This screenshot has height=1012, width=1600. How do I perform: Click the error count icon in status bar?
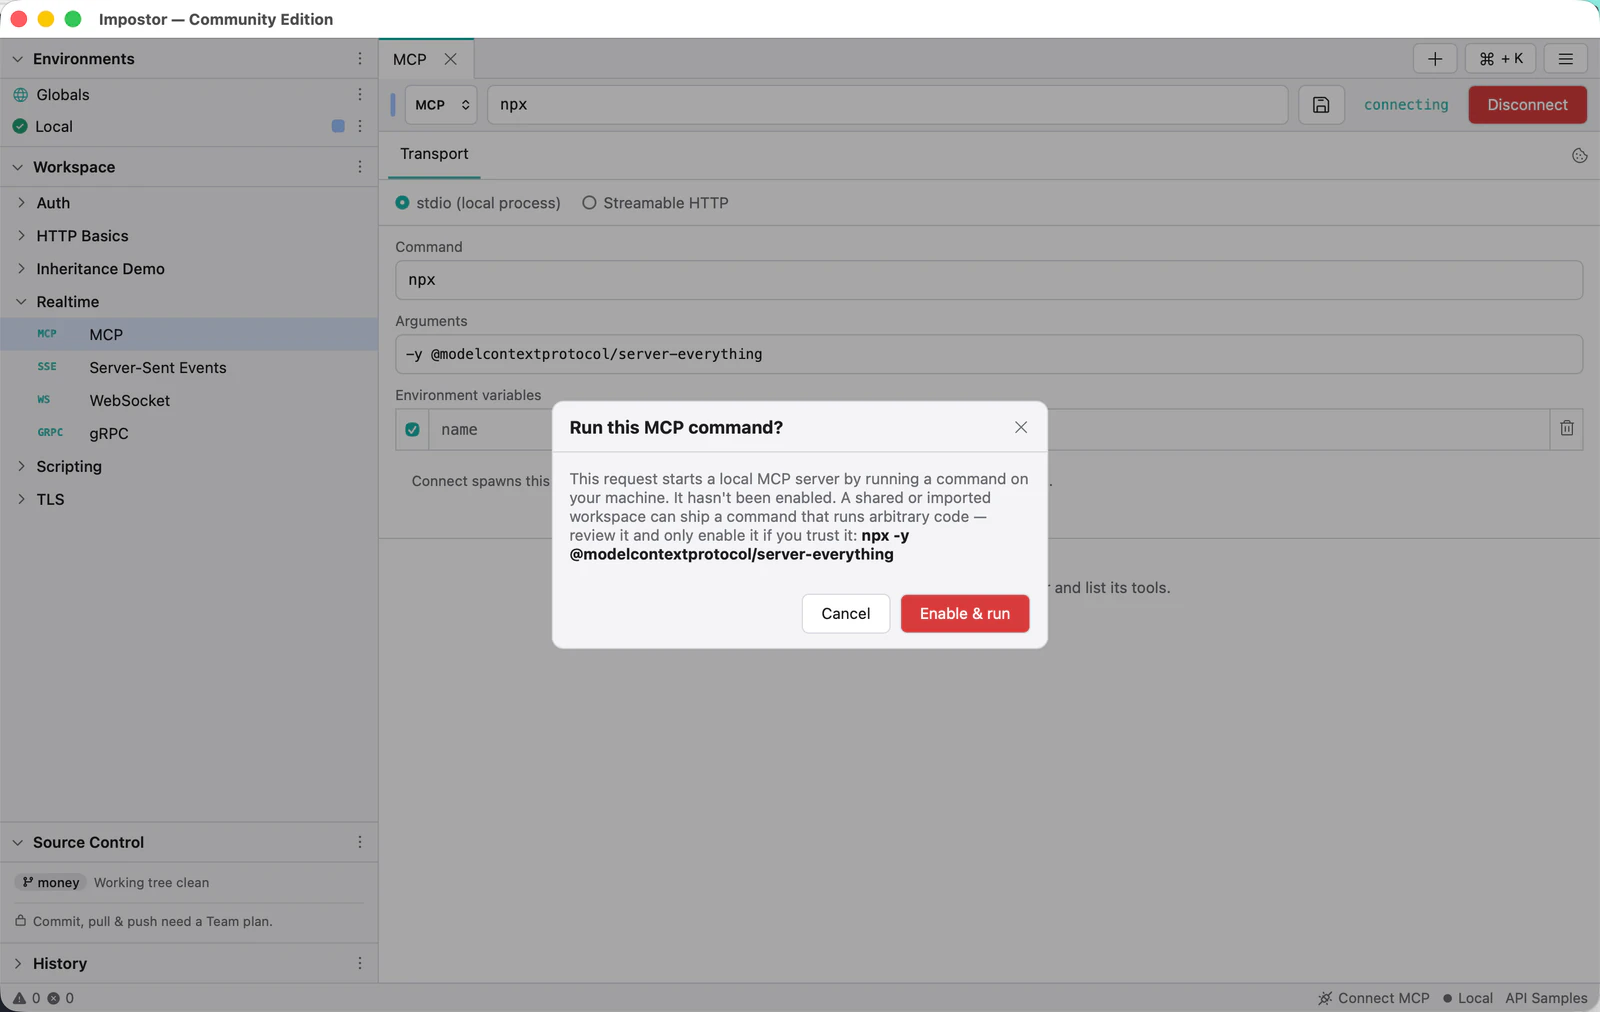[54, 998]
